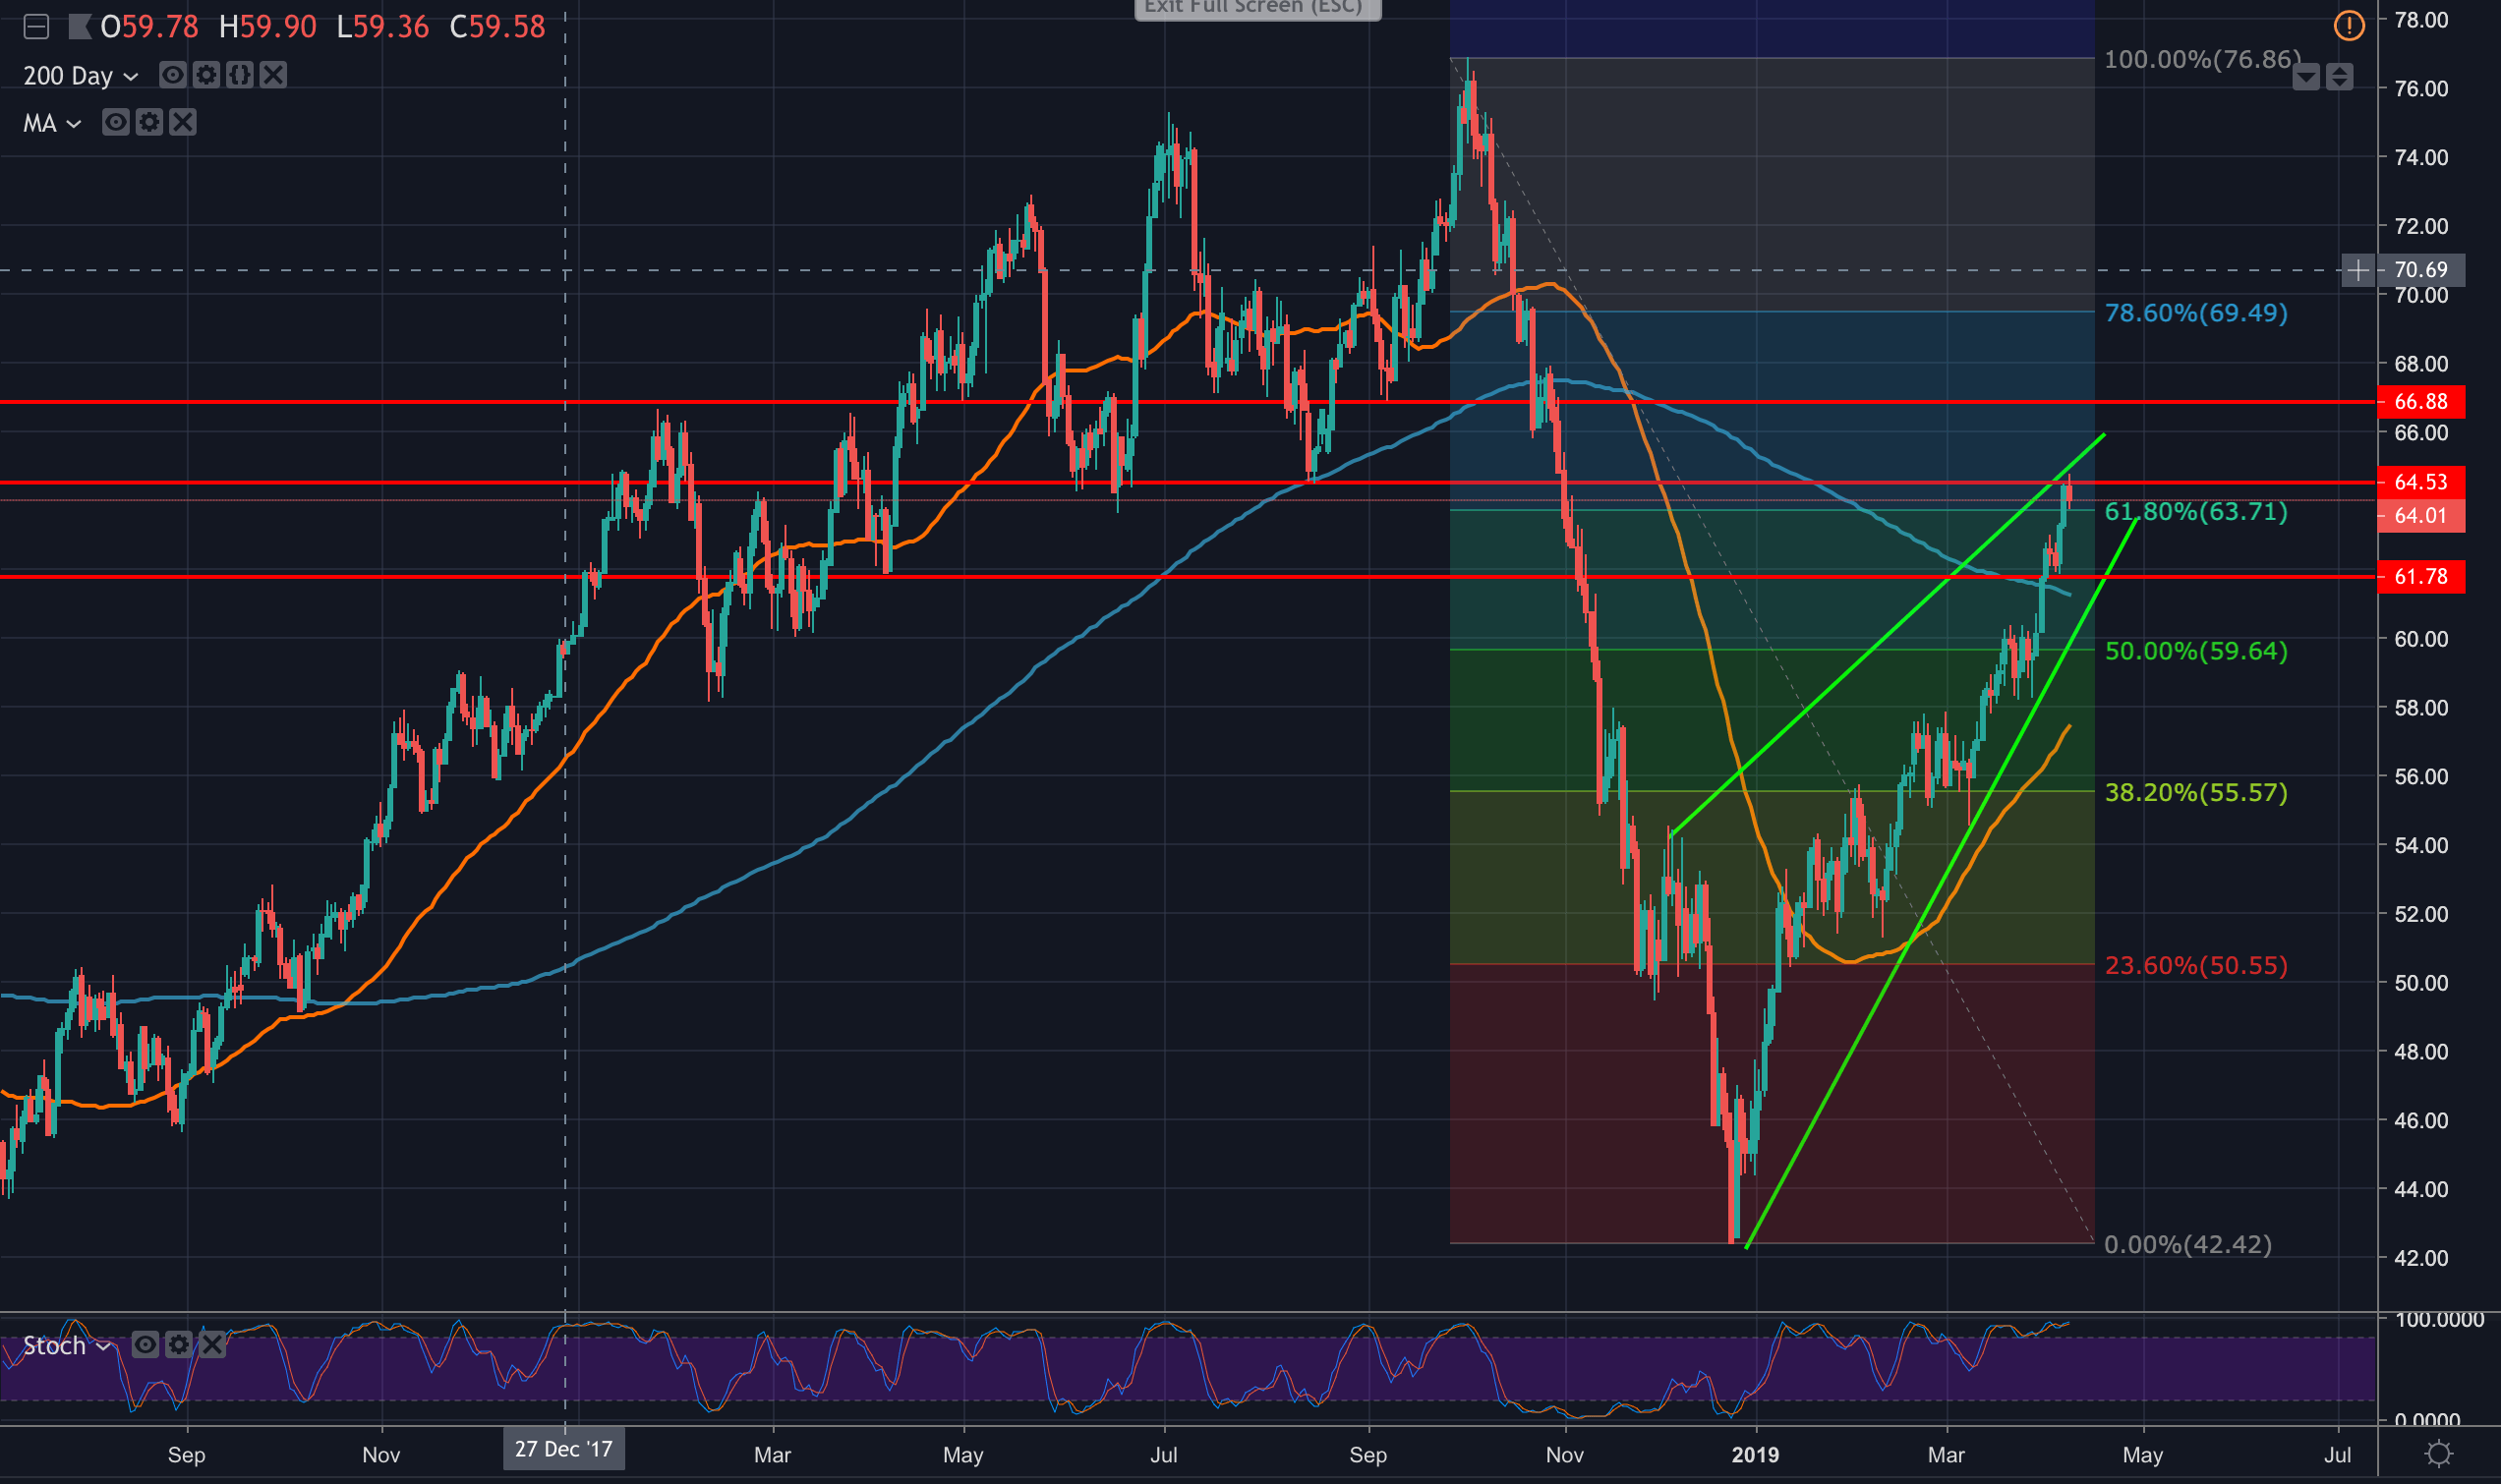2501x1484 pixels.
Task: Click the 42.00 tick on price scale
Action: click(x=2420, y=1258)
